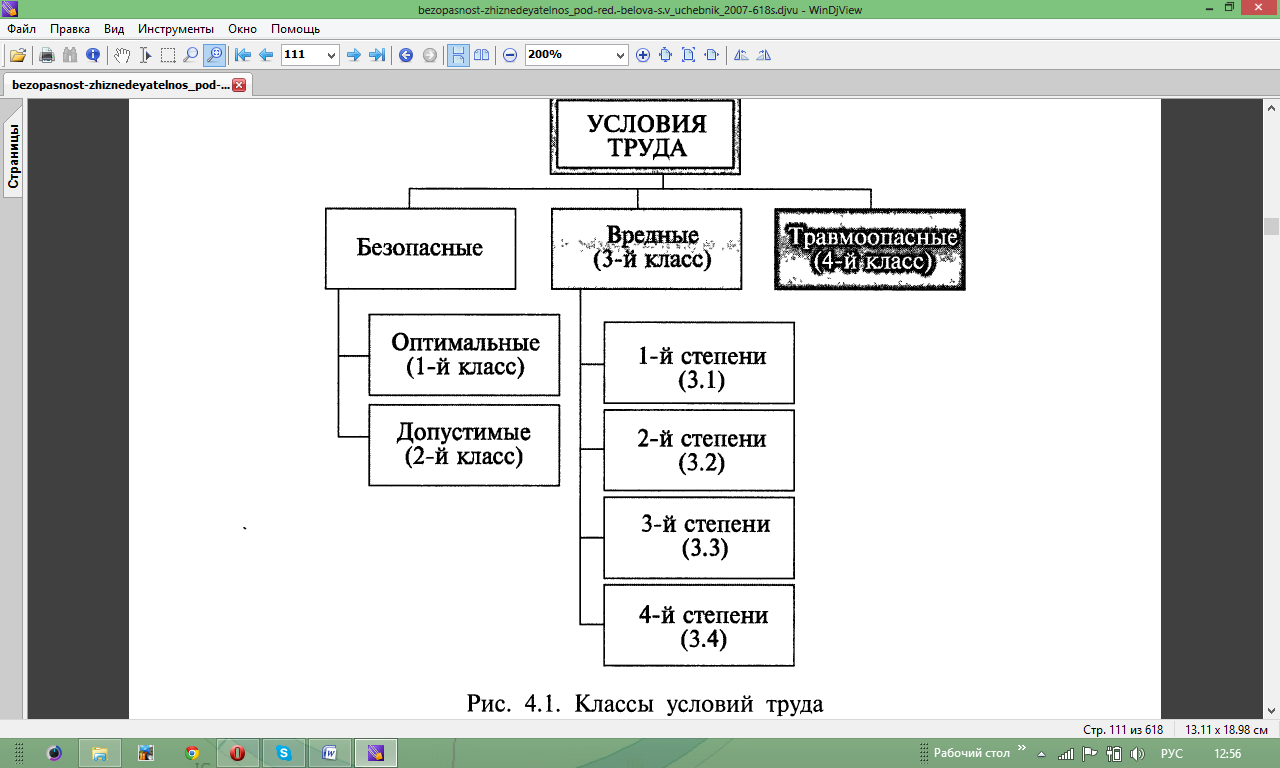Image resolution: width=1280 pixels, height=768 pixels.
Task: Go to the first page
Action: [243, 55]
